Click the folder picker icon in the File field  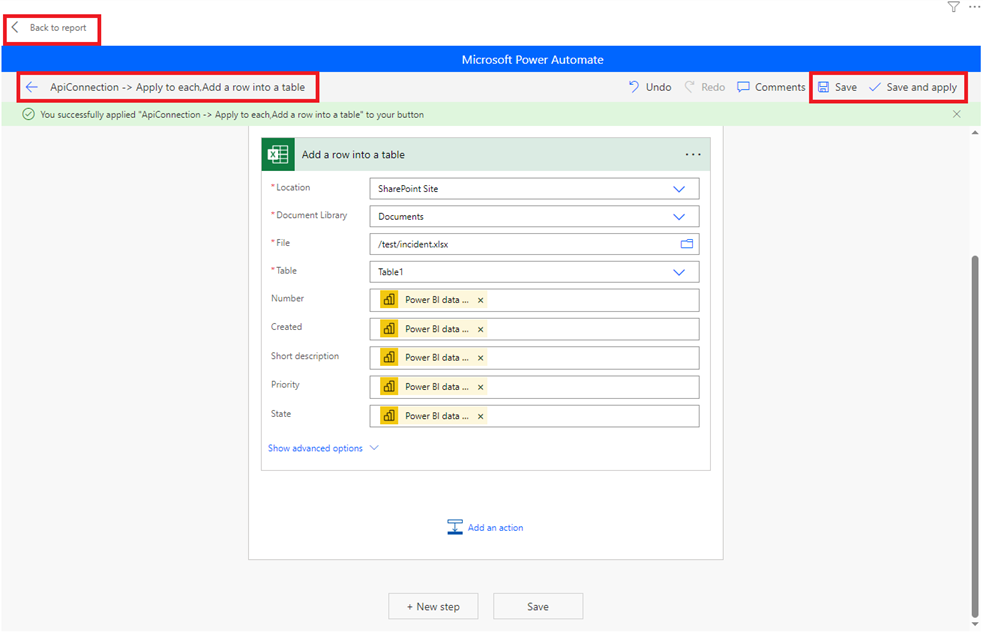687,244
